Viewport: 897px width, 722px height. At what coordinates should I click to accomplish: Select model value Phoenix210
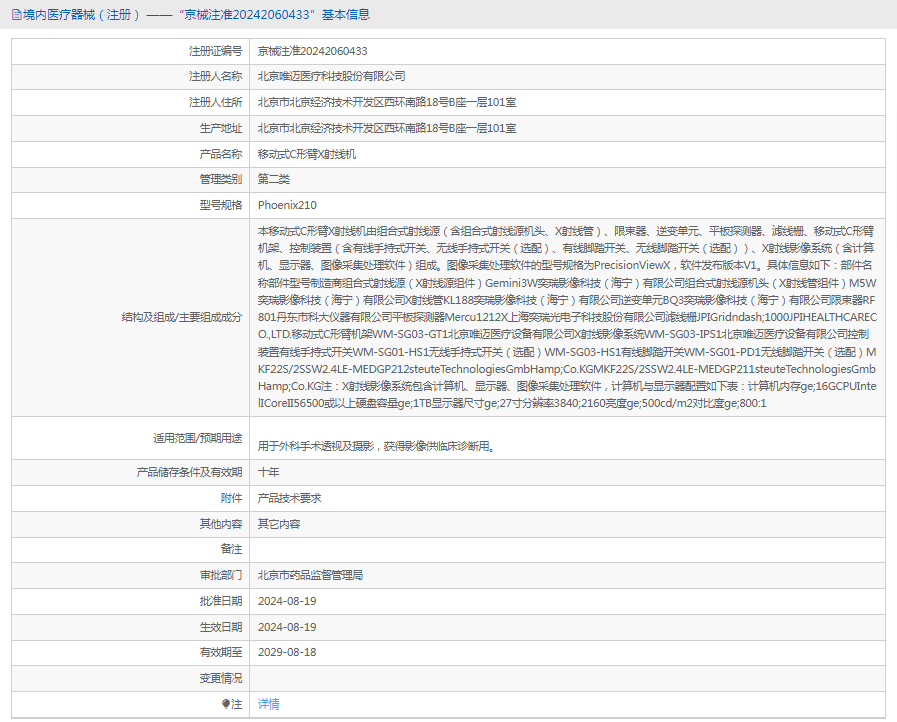click(287, 205)
